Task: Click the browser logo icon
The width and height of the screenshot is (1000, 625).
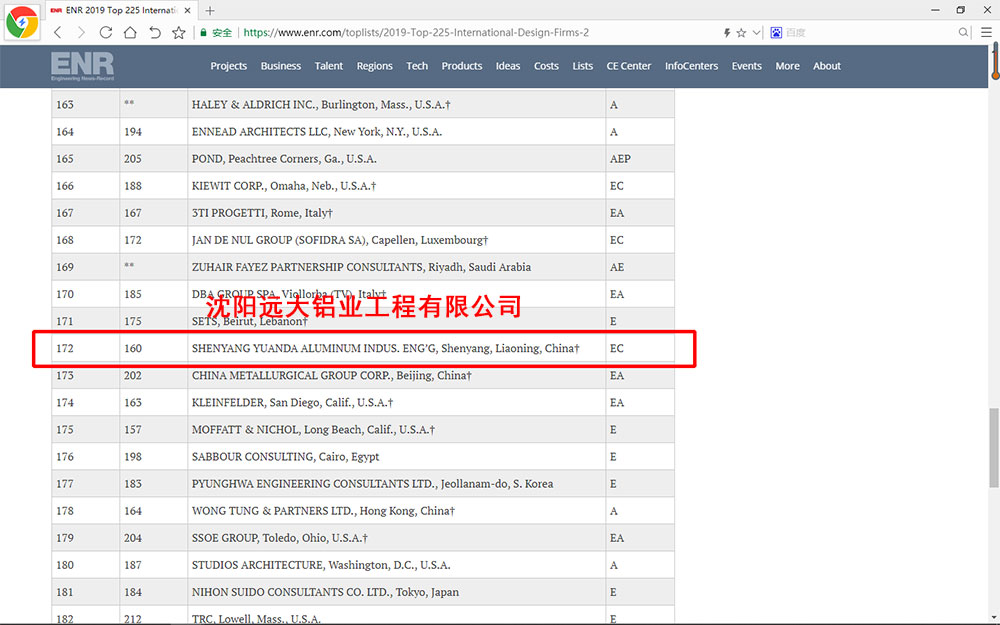Action: coord(22,22)
